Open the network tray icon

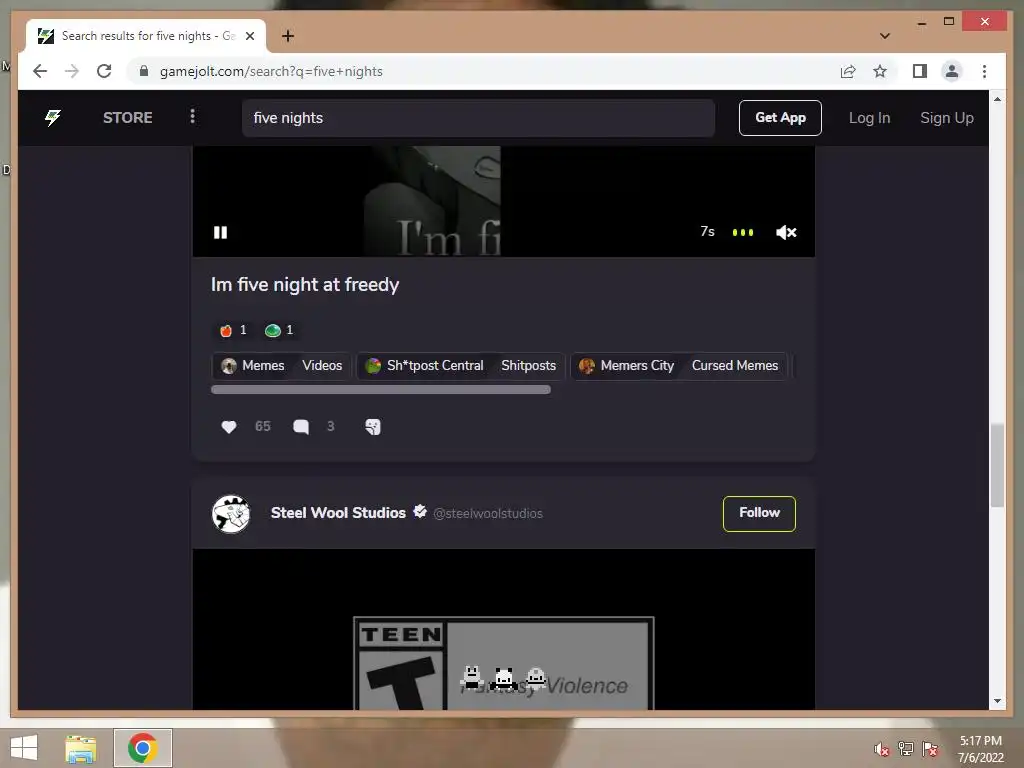pos(905,748)
